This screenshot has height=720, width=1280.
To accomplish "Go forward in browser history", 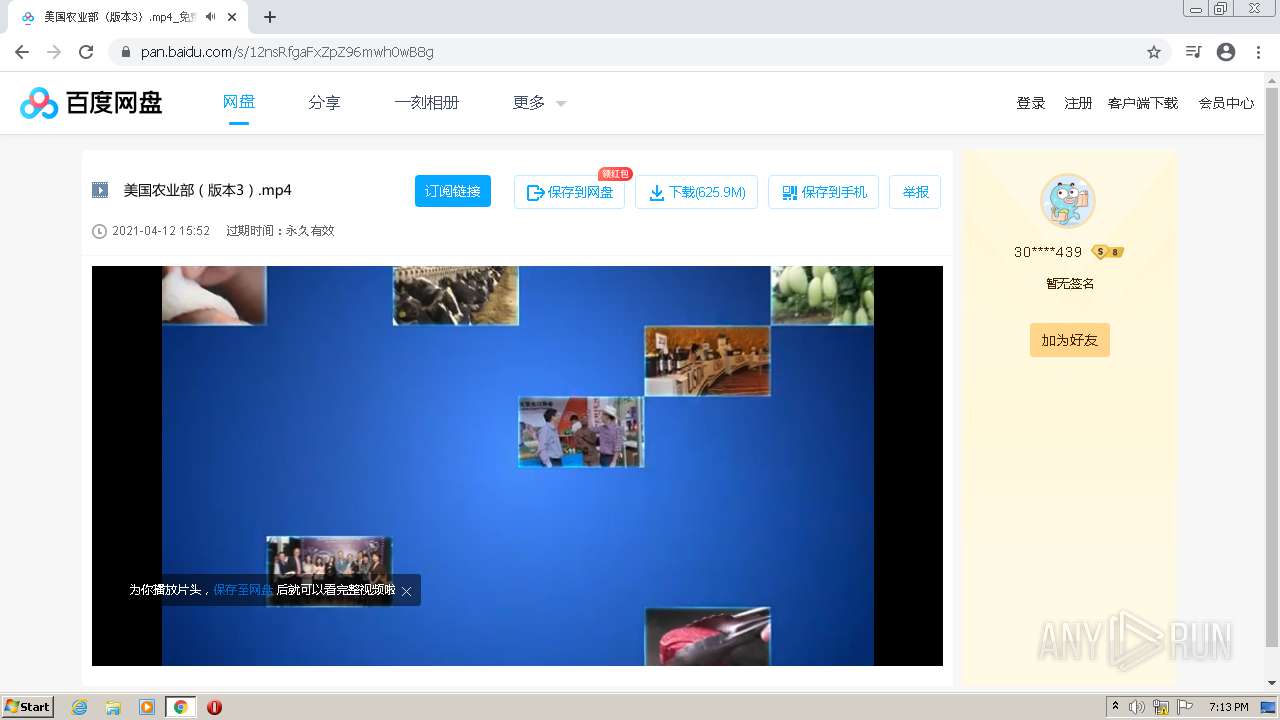I will 54,52.
